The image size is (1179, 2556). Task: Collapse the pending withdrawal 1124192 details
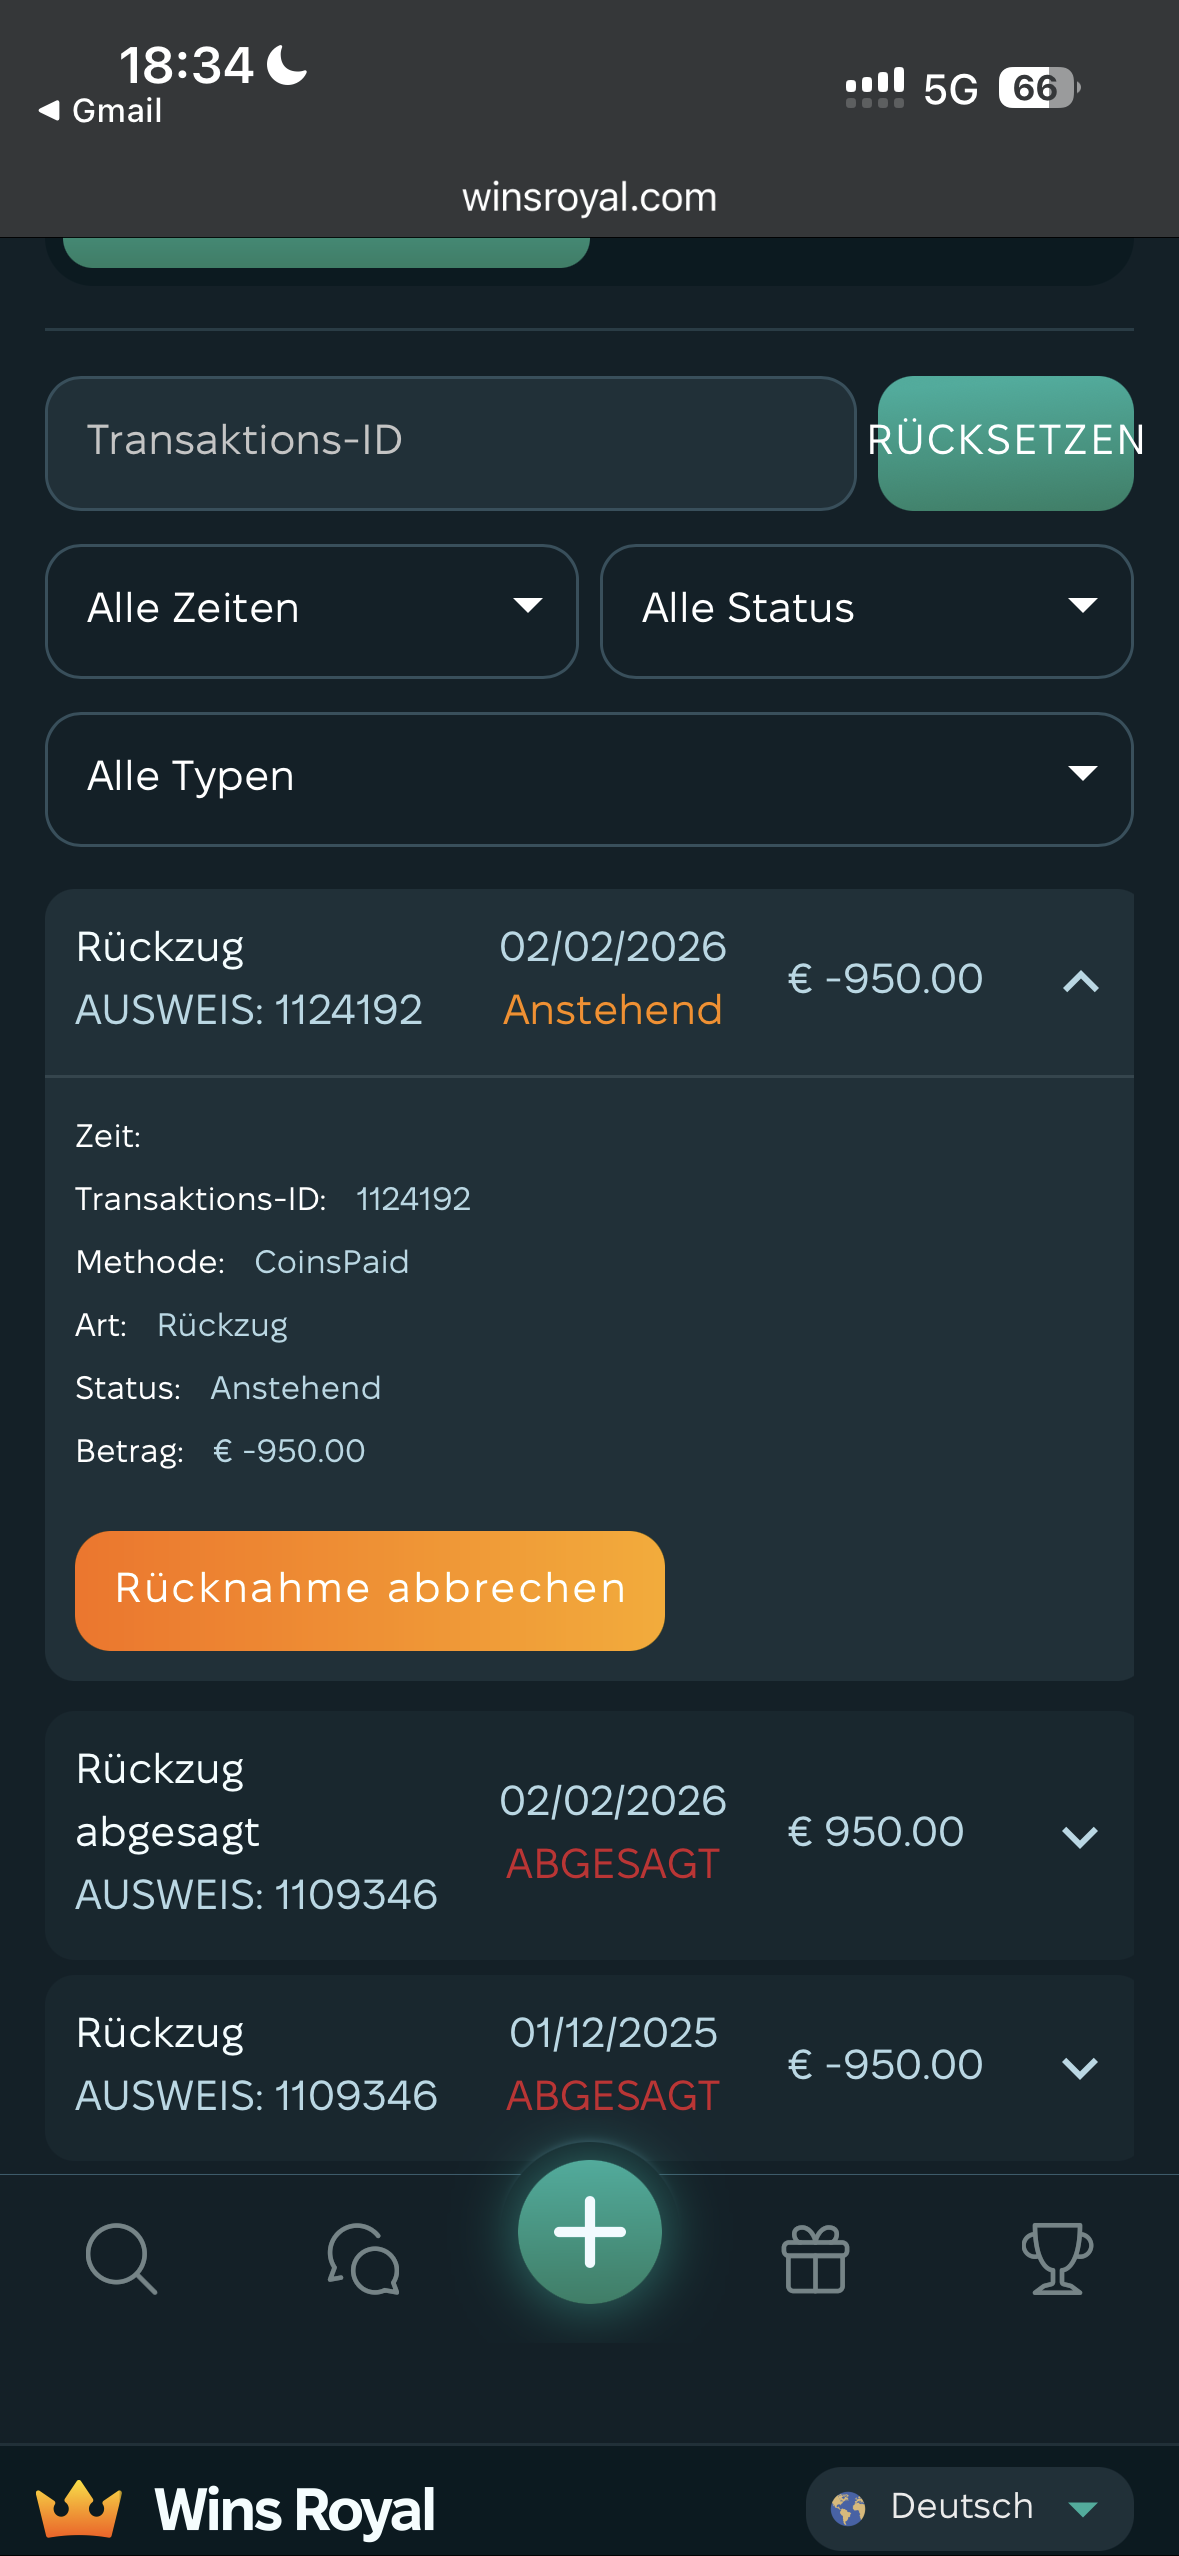[1080, 981]
